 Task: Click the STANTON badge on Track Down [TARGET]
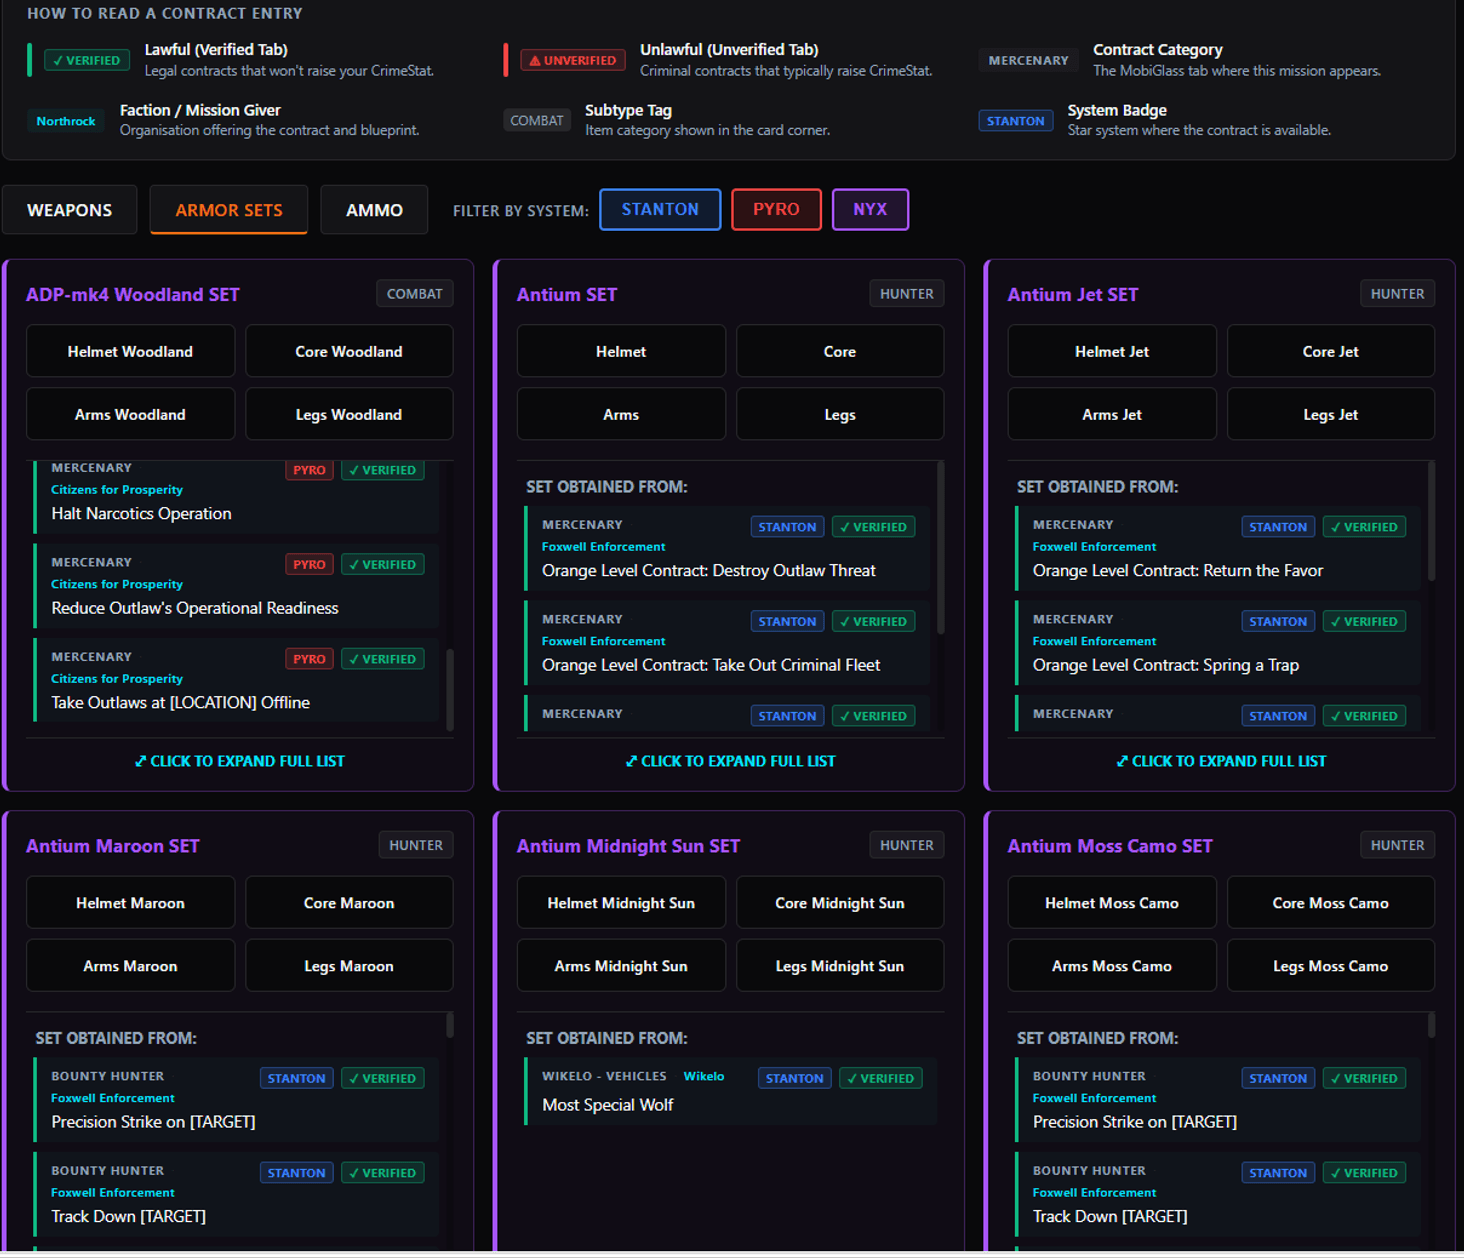(296, 1172)
